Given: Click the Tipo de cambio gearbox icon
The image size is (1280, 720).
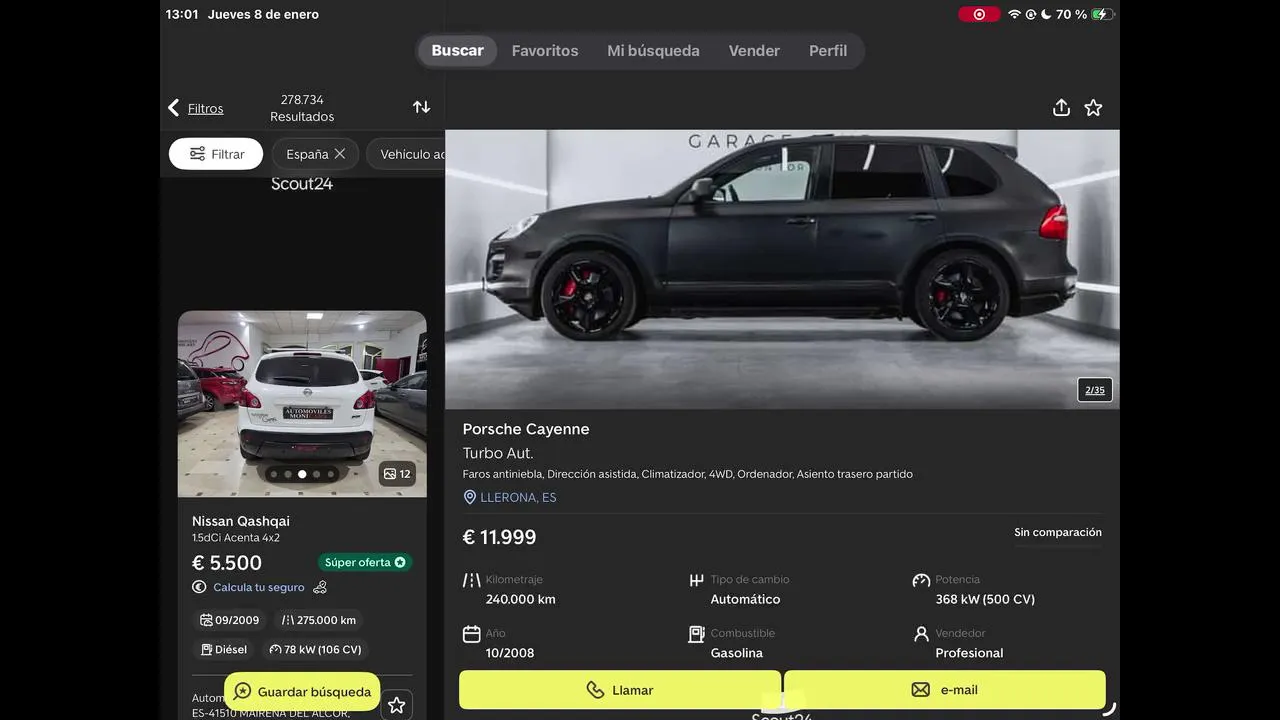Looking at the screenshot, I should click(696, 580).
